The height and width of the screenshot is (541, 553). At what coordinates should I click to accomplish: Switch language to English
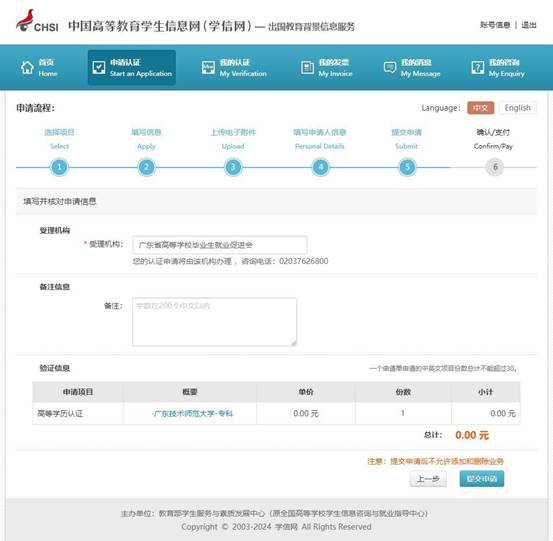(517, 108)
